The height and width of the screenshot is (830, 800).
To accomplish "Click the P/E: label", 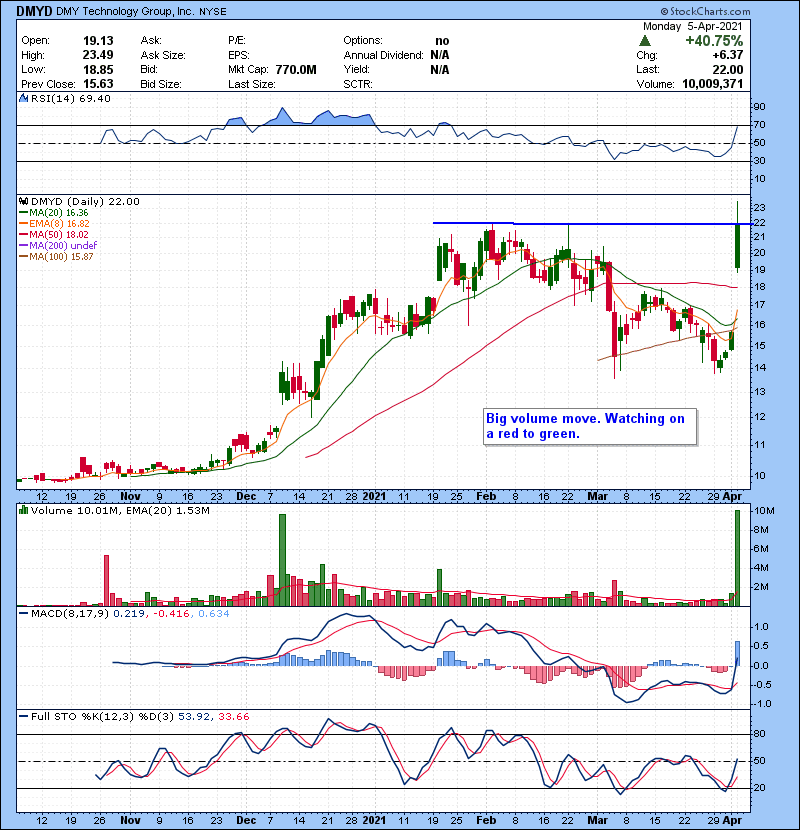I will [x=237, y=41].
